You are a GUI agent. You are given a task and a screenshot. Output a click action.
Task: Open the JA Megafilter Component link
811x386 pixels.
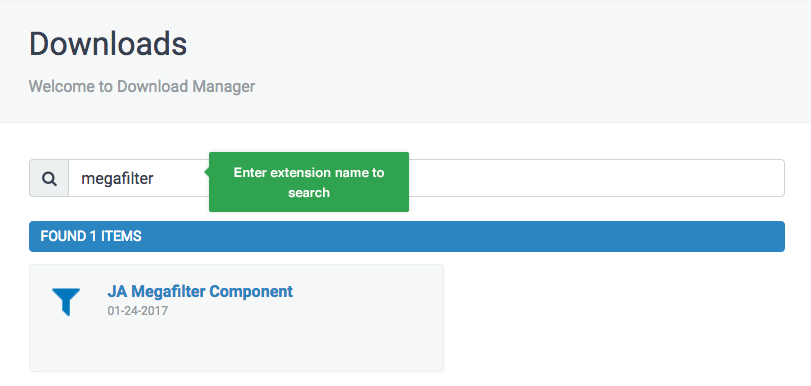(200, 291)
